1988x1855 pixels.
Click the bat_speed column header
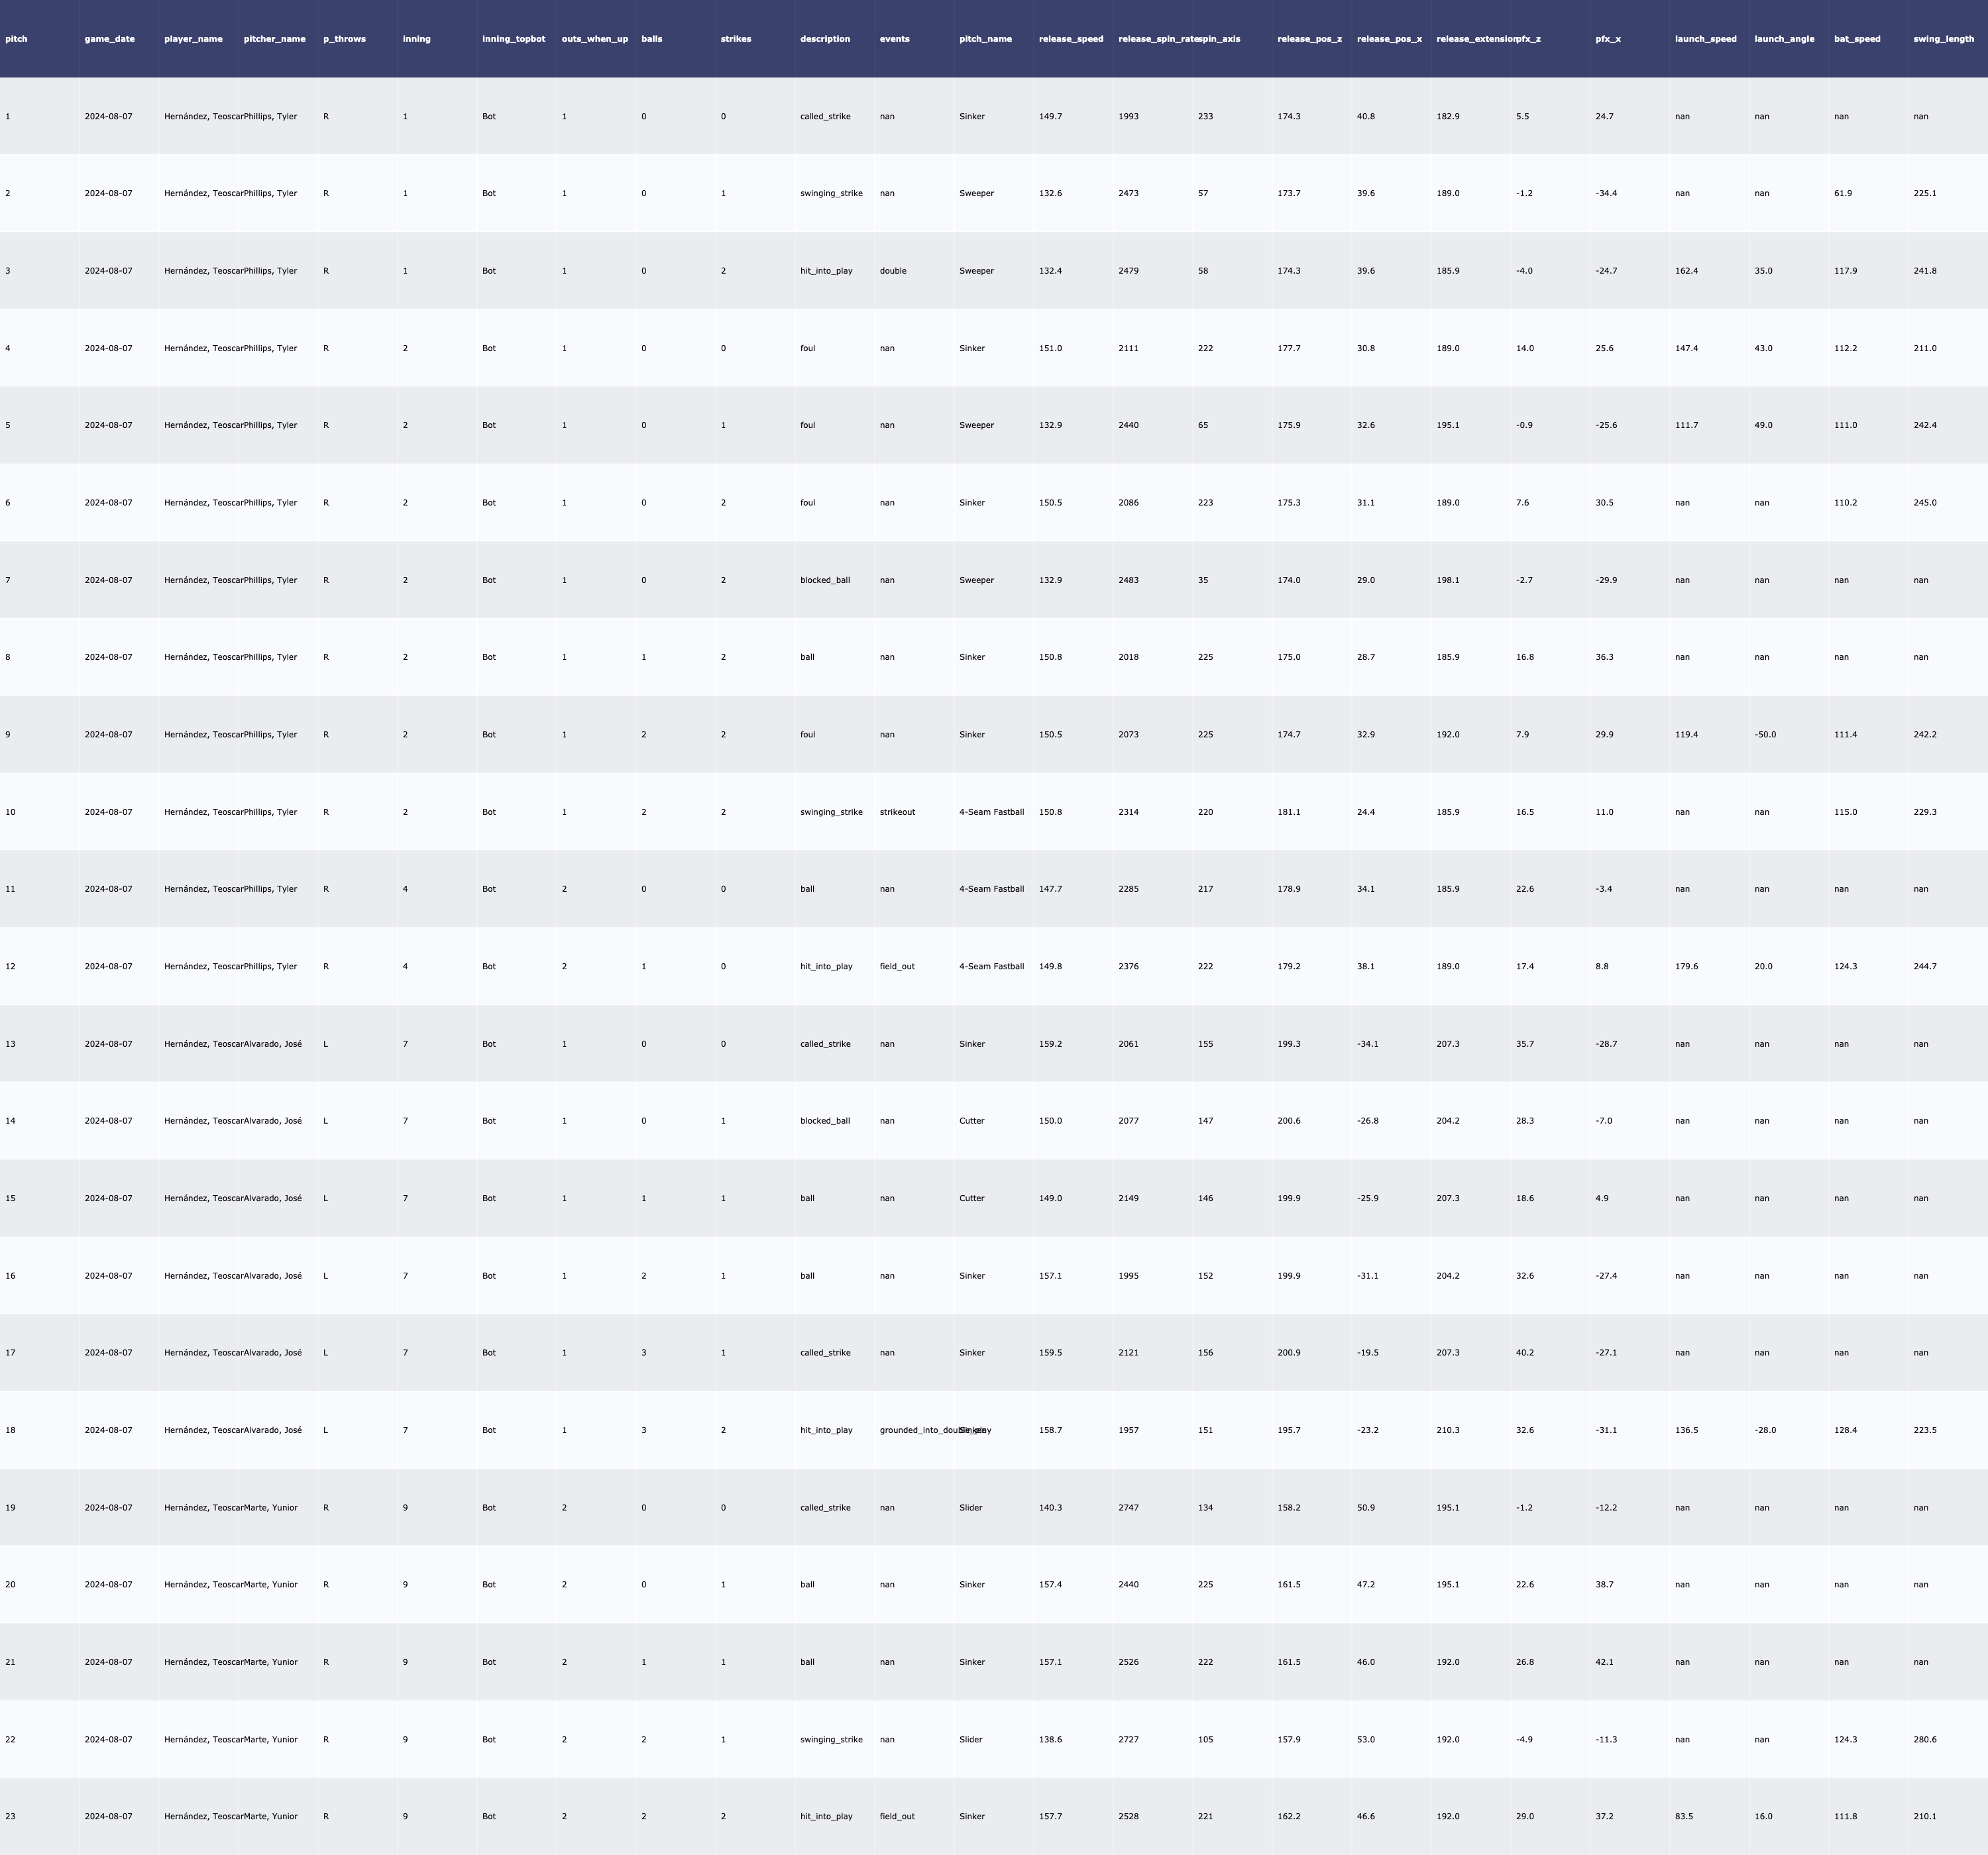coord(1857,39)
